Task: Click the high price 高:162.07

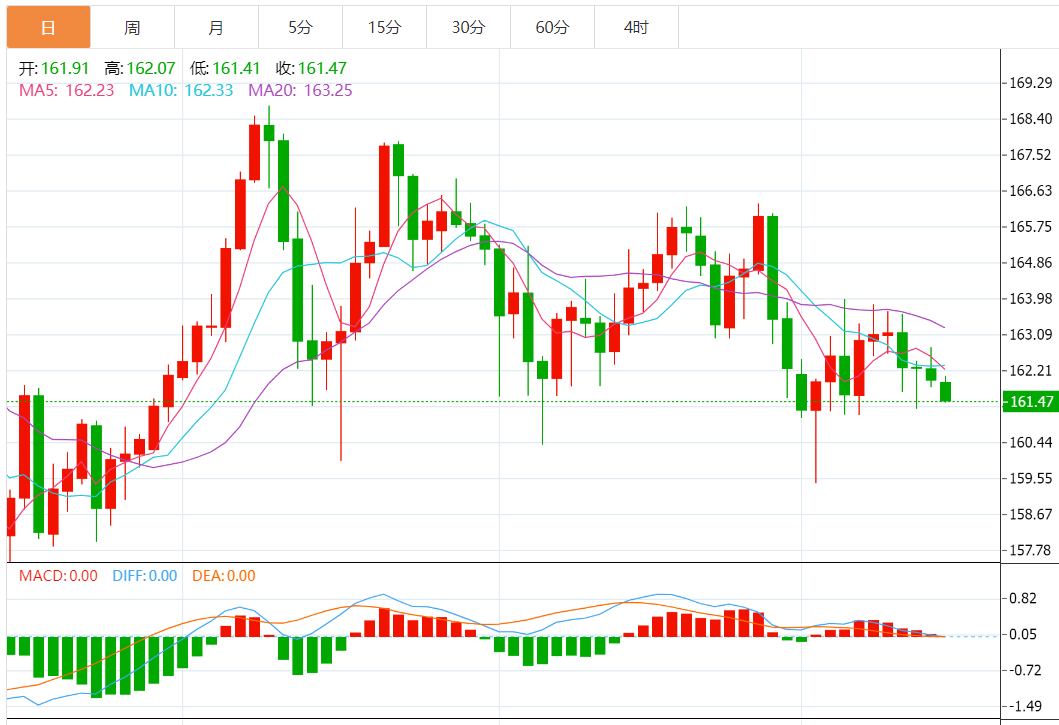Action: coord(140,68)
